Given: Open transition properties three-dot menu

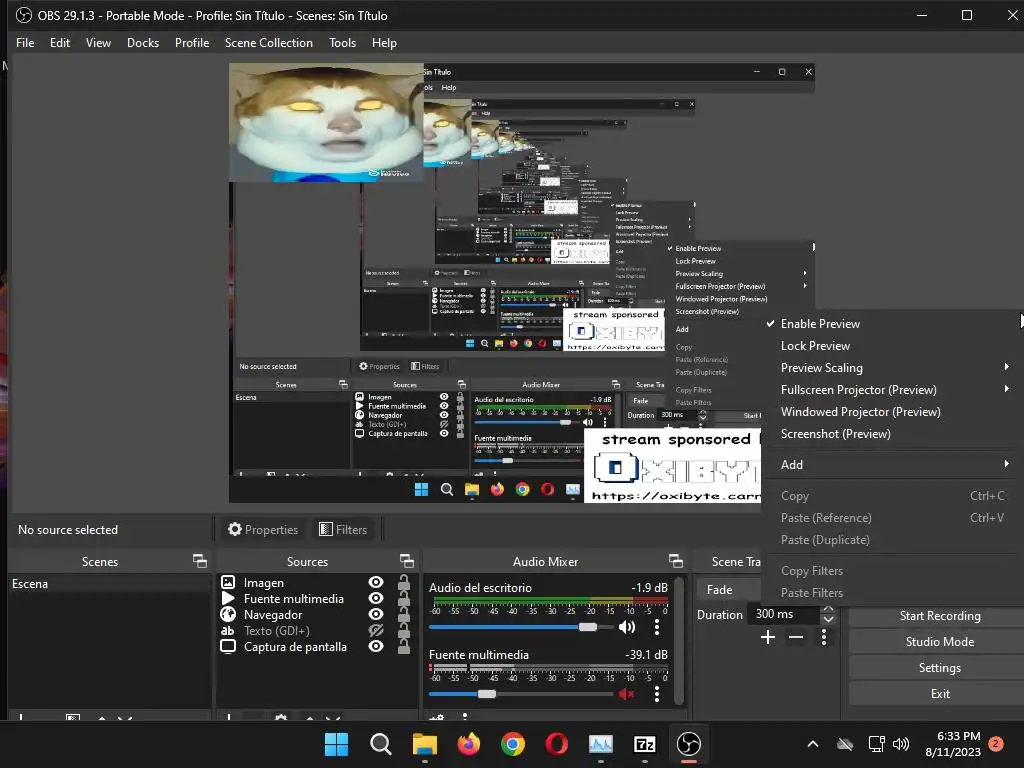Looking at the screenshot, I should pos(824,637).
